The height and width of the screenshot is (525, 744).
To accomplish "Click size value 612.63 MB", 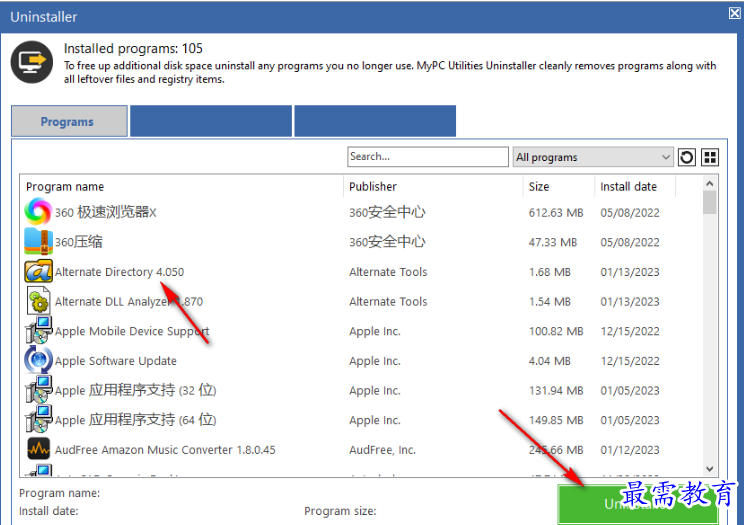I will click(556, 213).
